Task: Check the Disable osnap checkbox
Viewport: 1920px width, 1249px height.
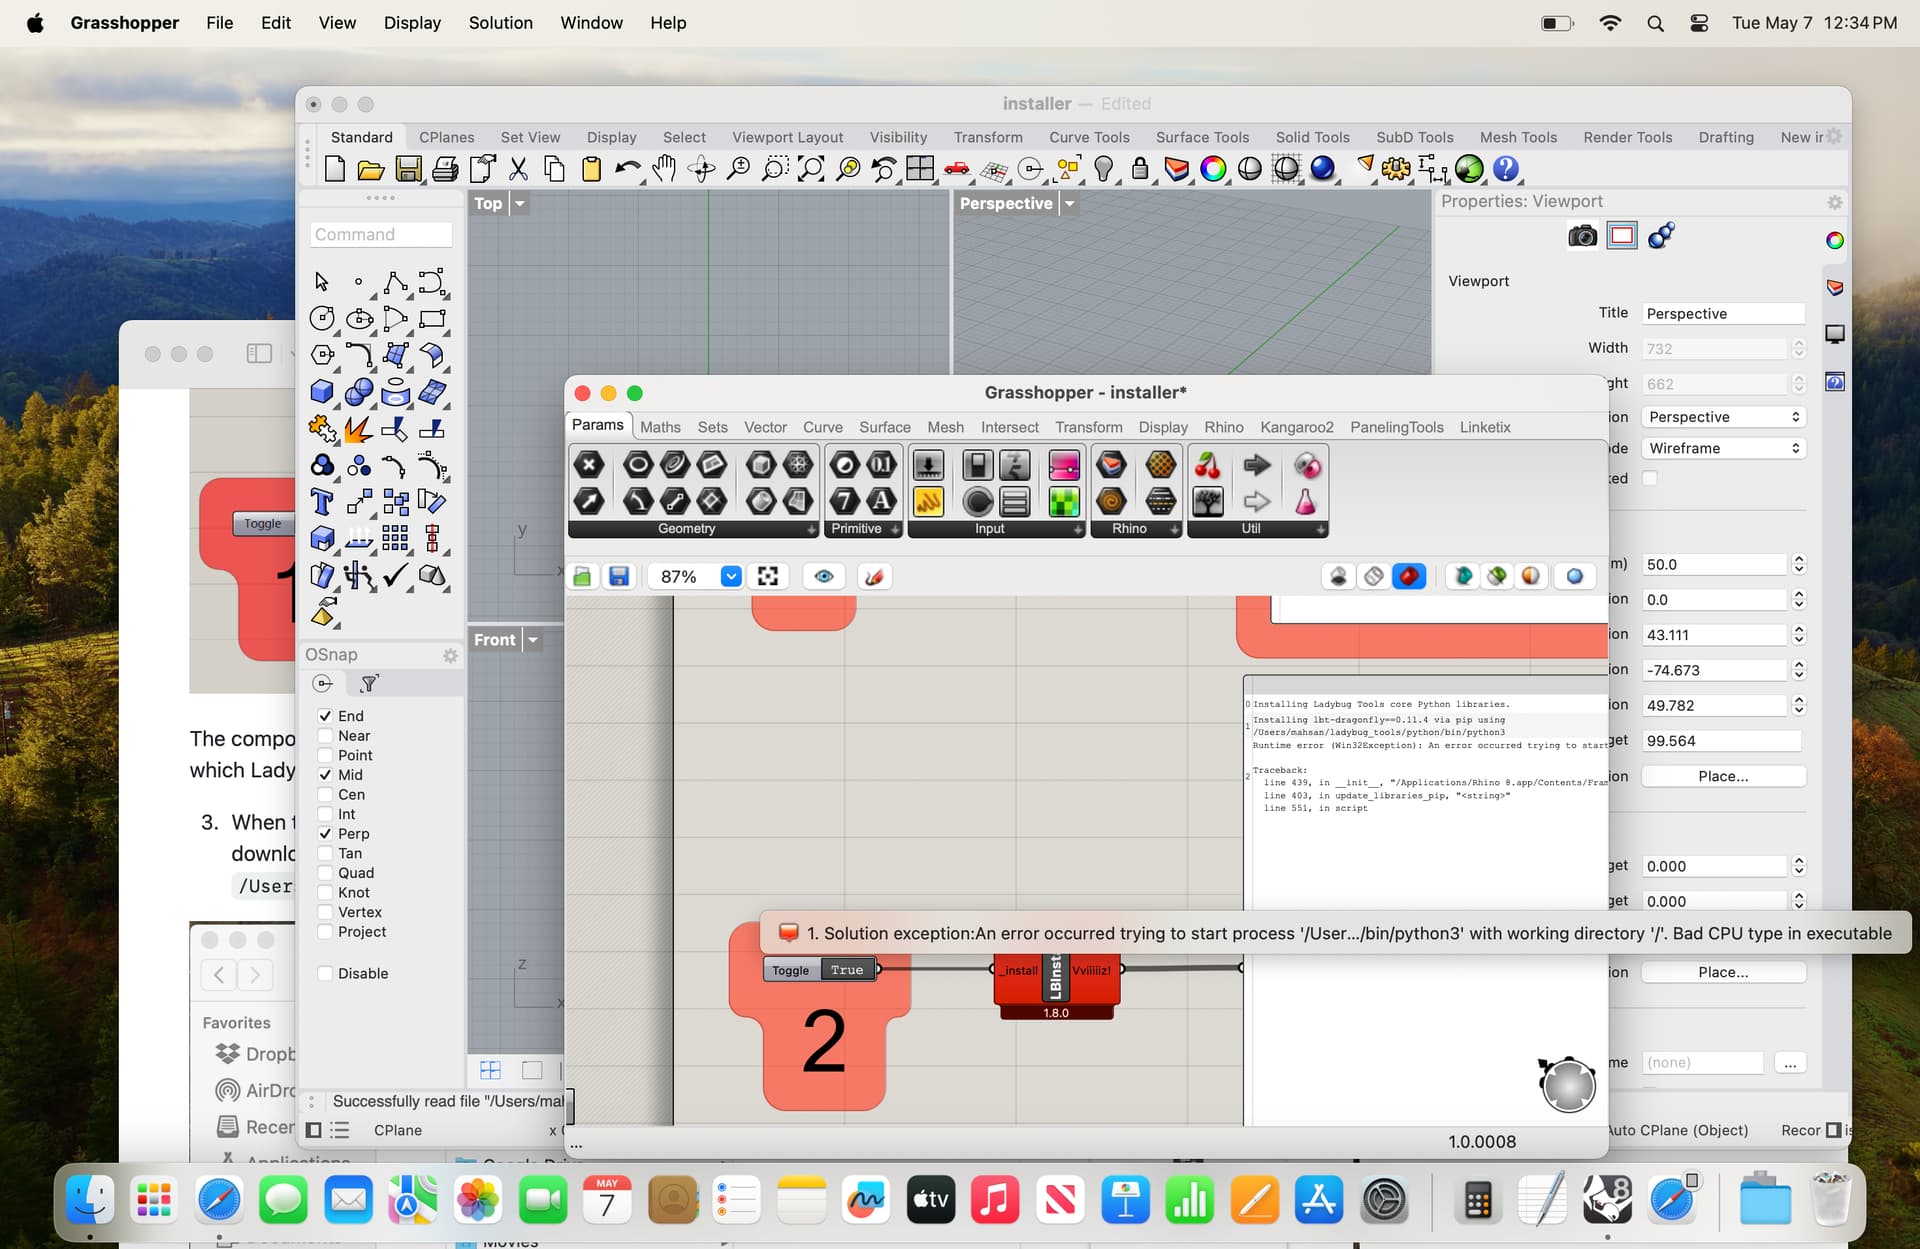Action: pos(325,974)
